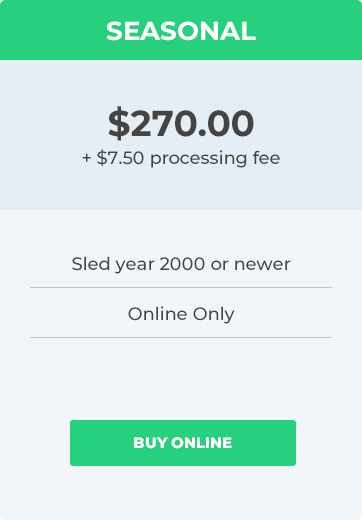Screen dimensions: 362x520
Task: Click the BUY ONLINE button
Action: [183, 443]
